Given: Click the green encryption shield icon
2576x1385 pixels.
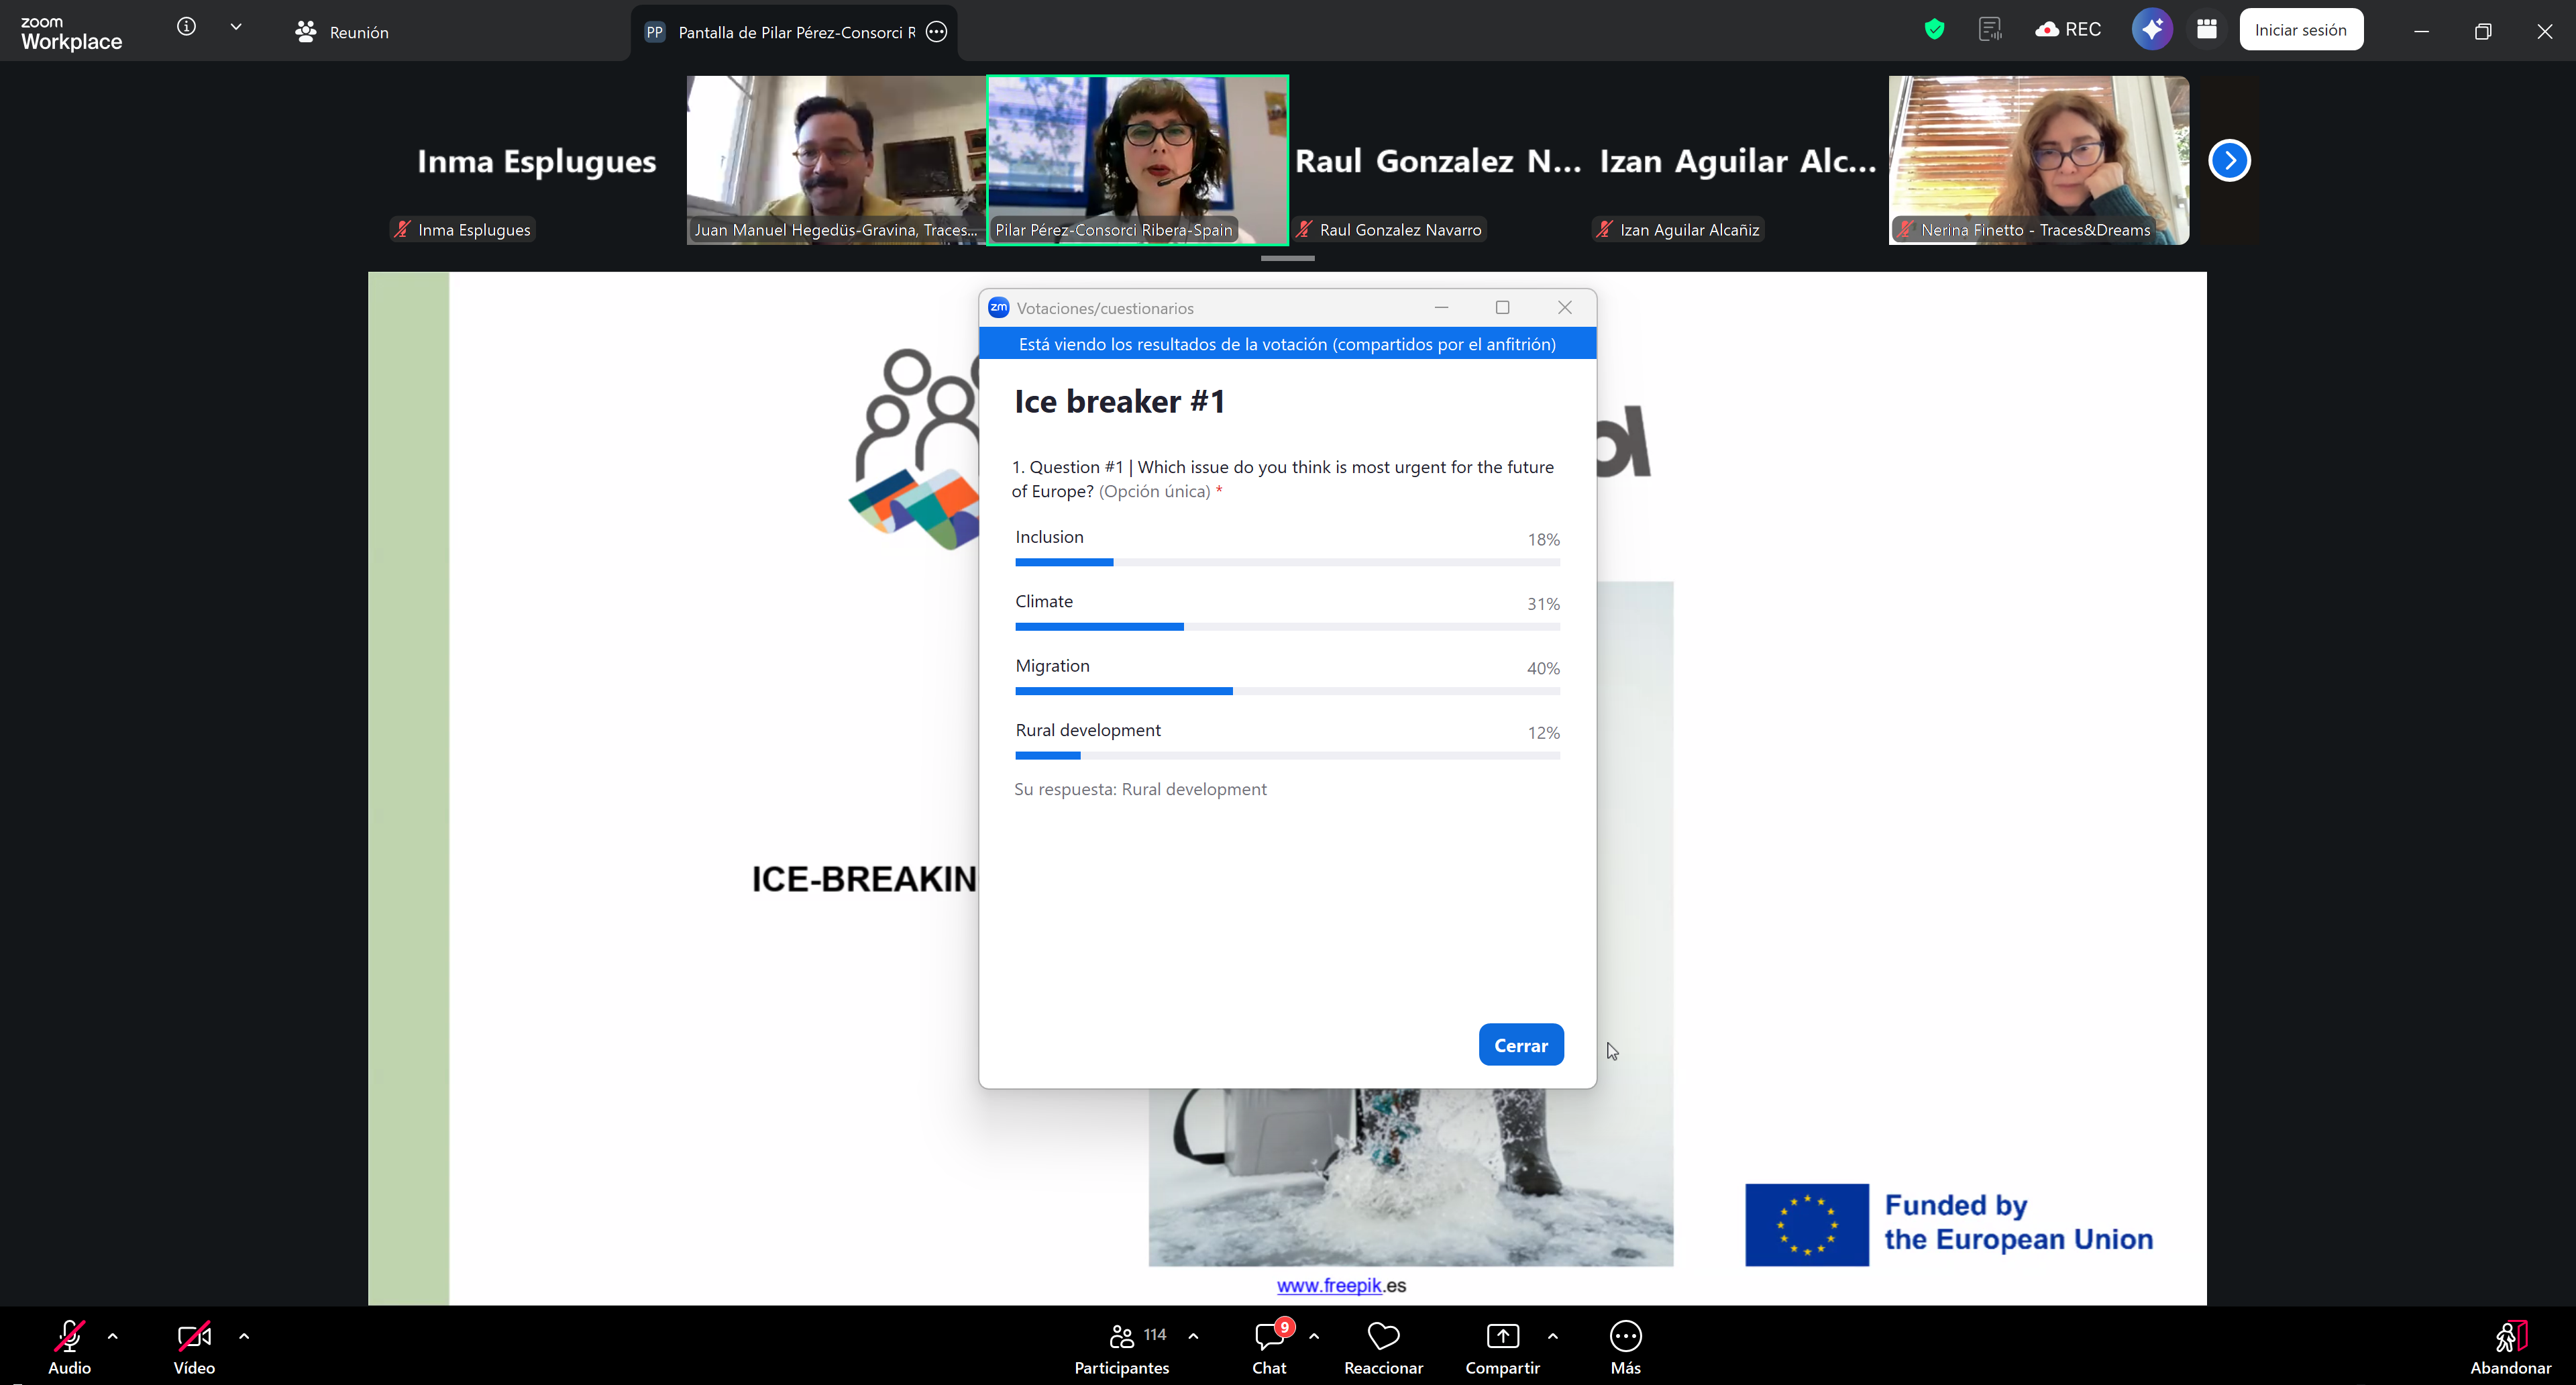Looking at the screenshot, I should click(x=1934, y=29).
